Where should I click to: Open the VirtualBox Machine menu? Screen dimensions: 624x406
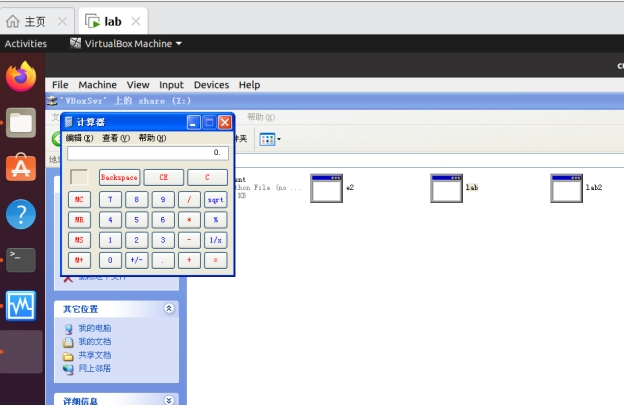98,85
